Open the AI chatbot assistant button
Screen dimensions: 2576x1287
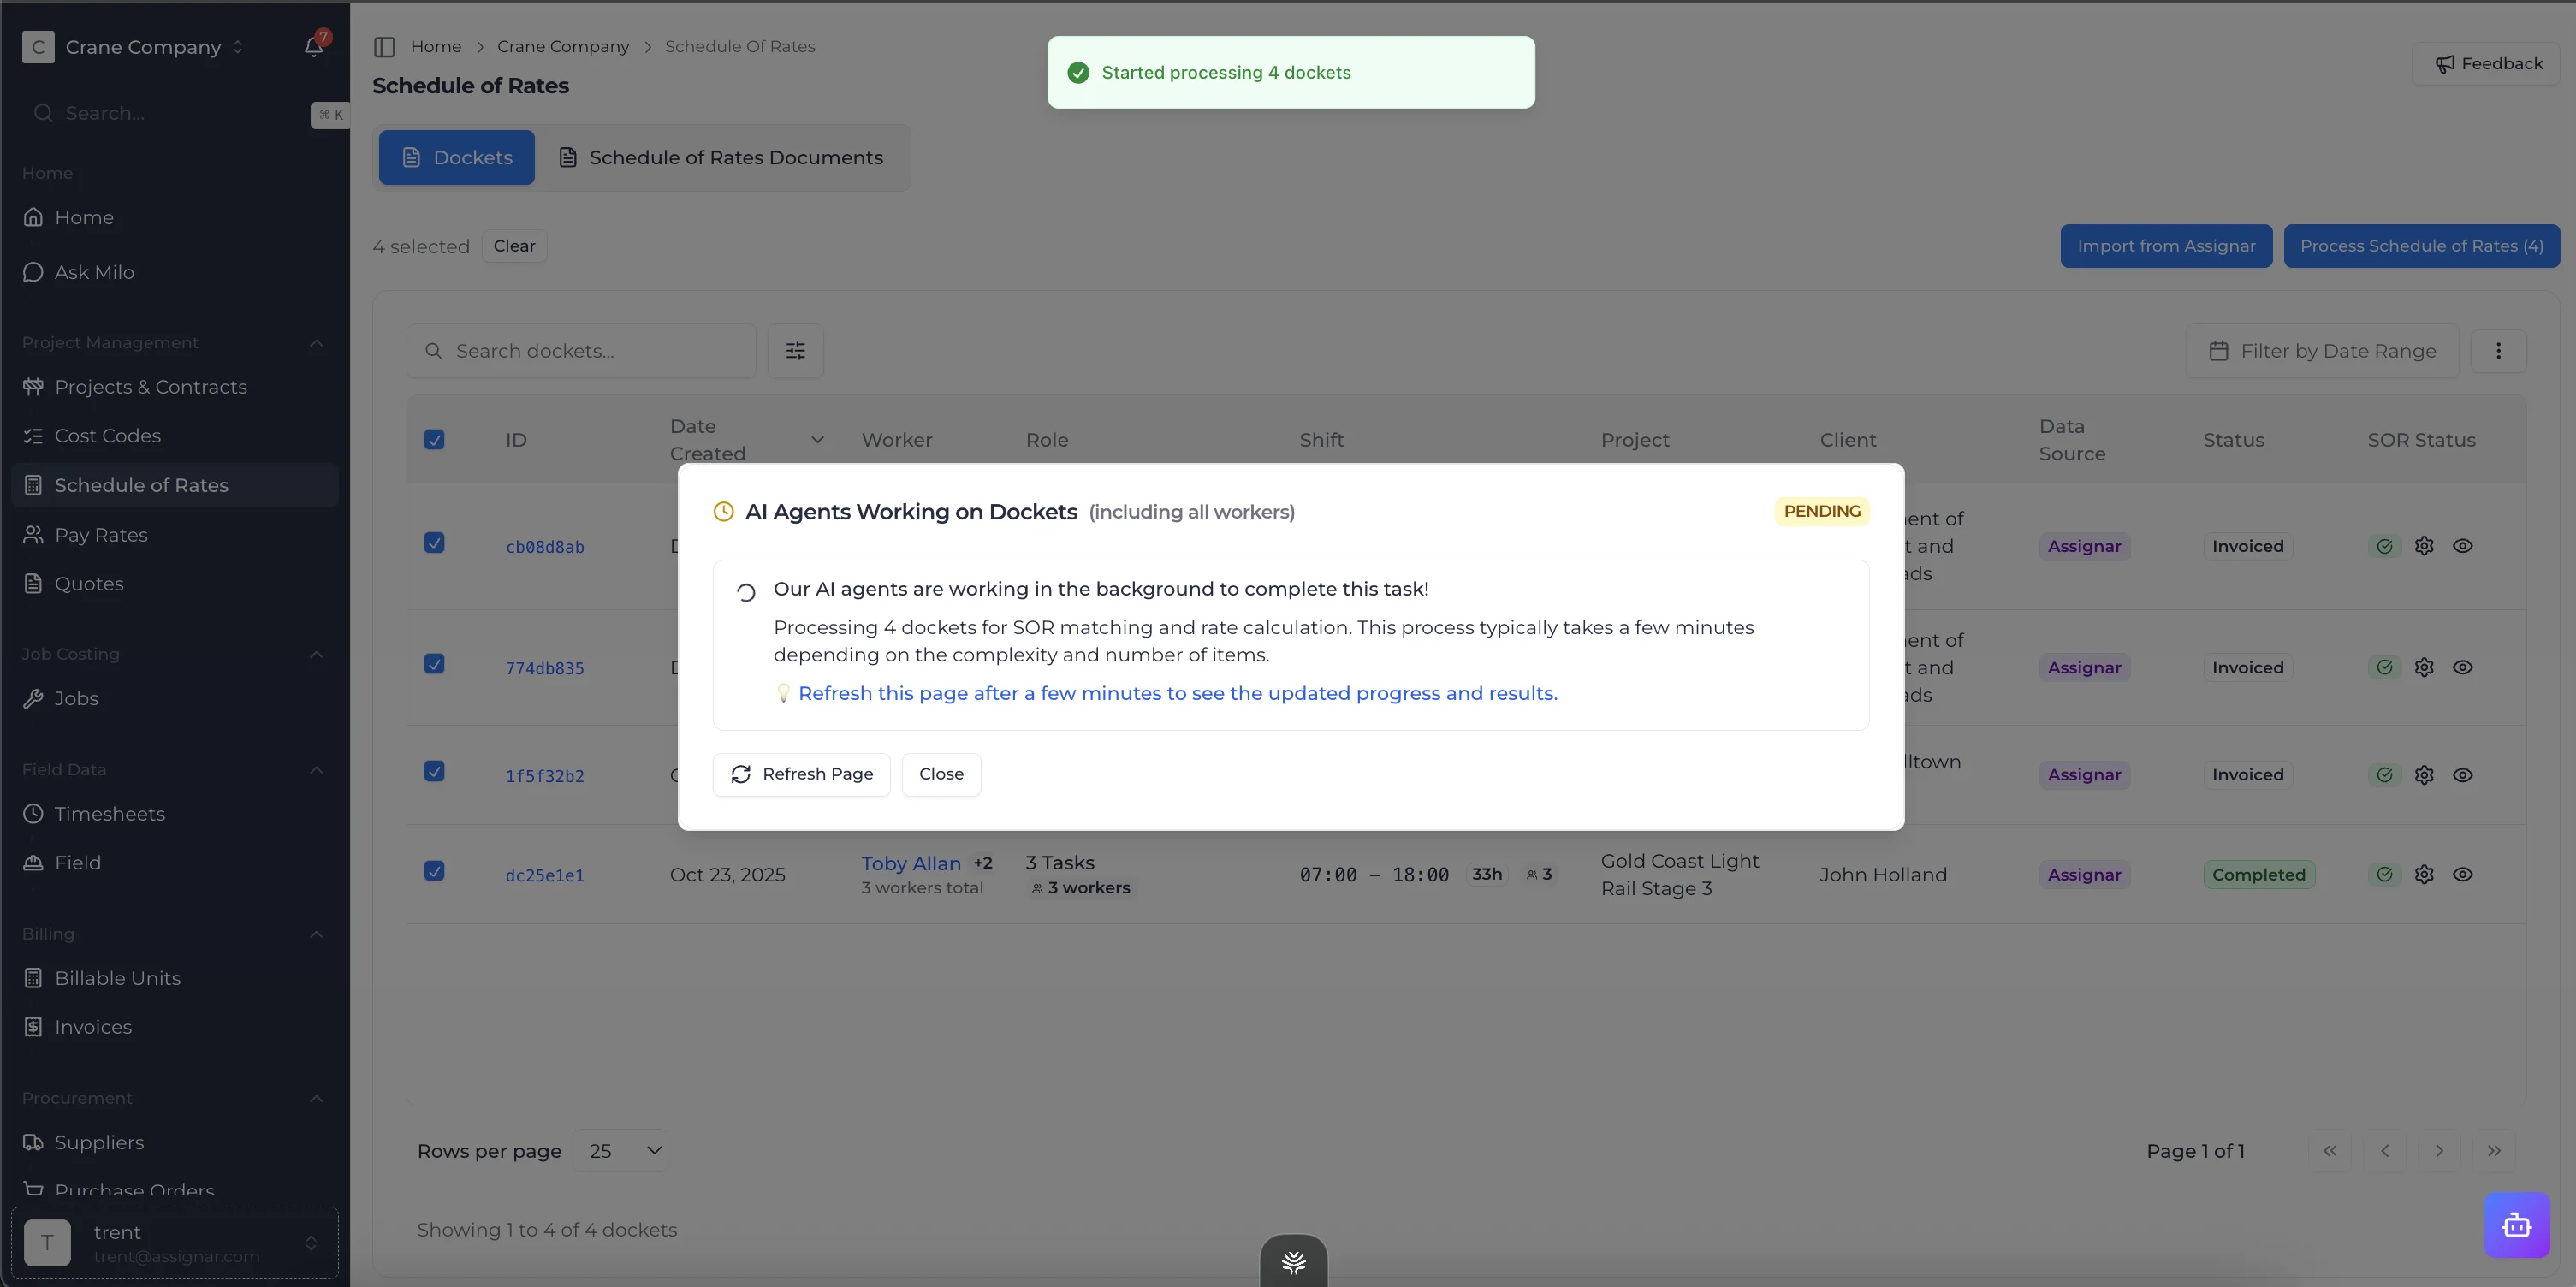(x=2516, y=1225)
